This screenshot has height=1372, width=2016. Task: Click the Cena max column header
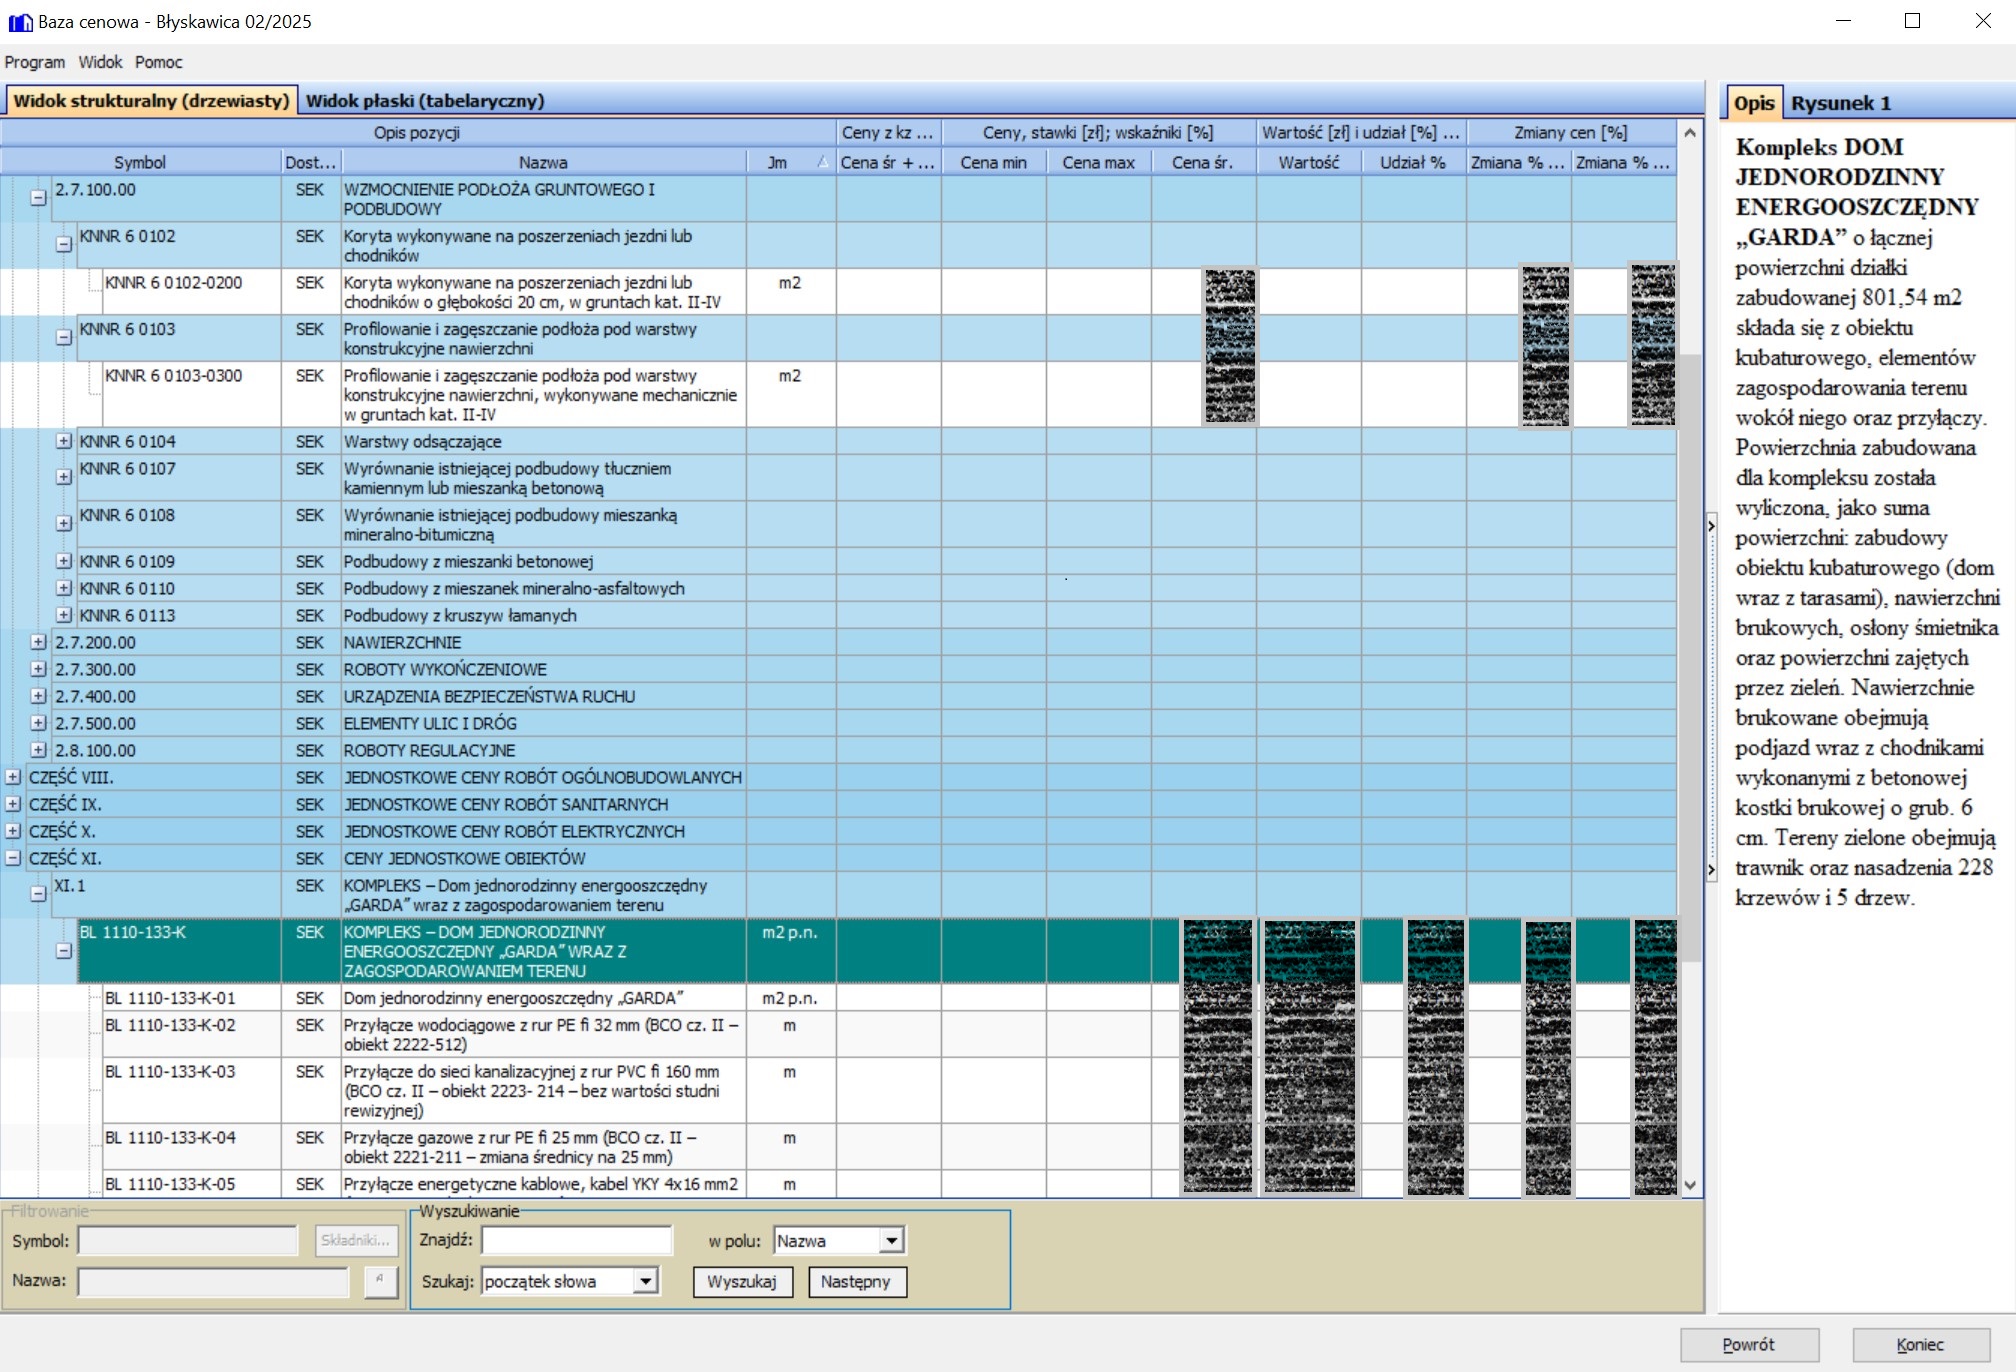click(1098, 162)
